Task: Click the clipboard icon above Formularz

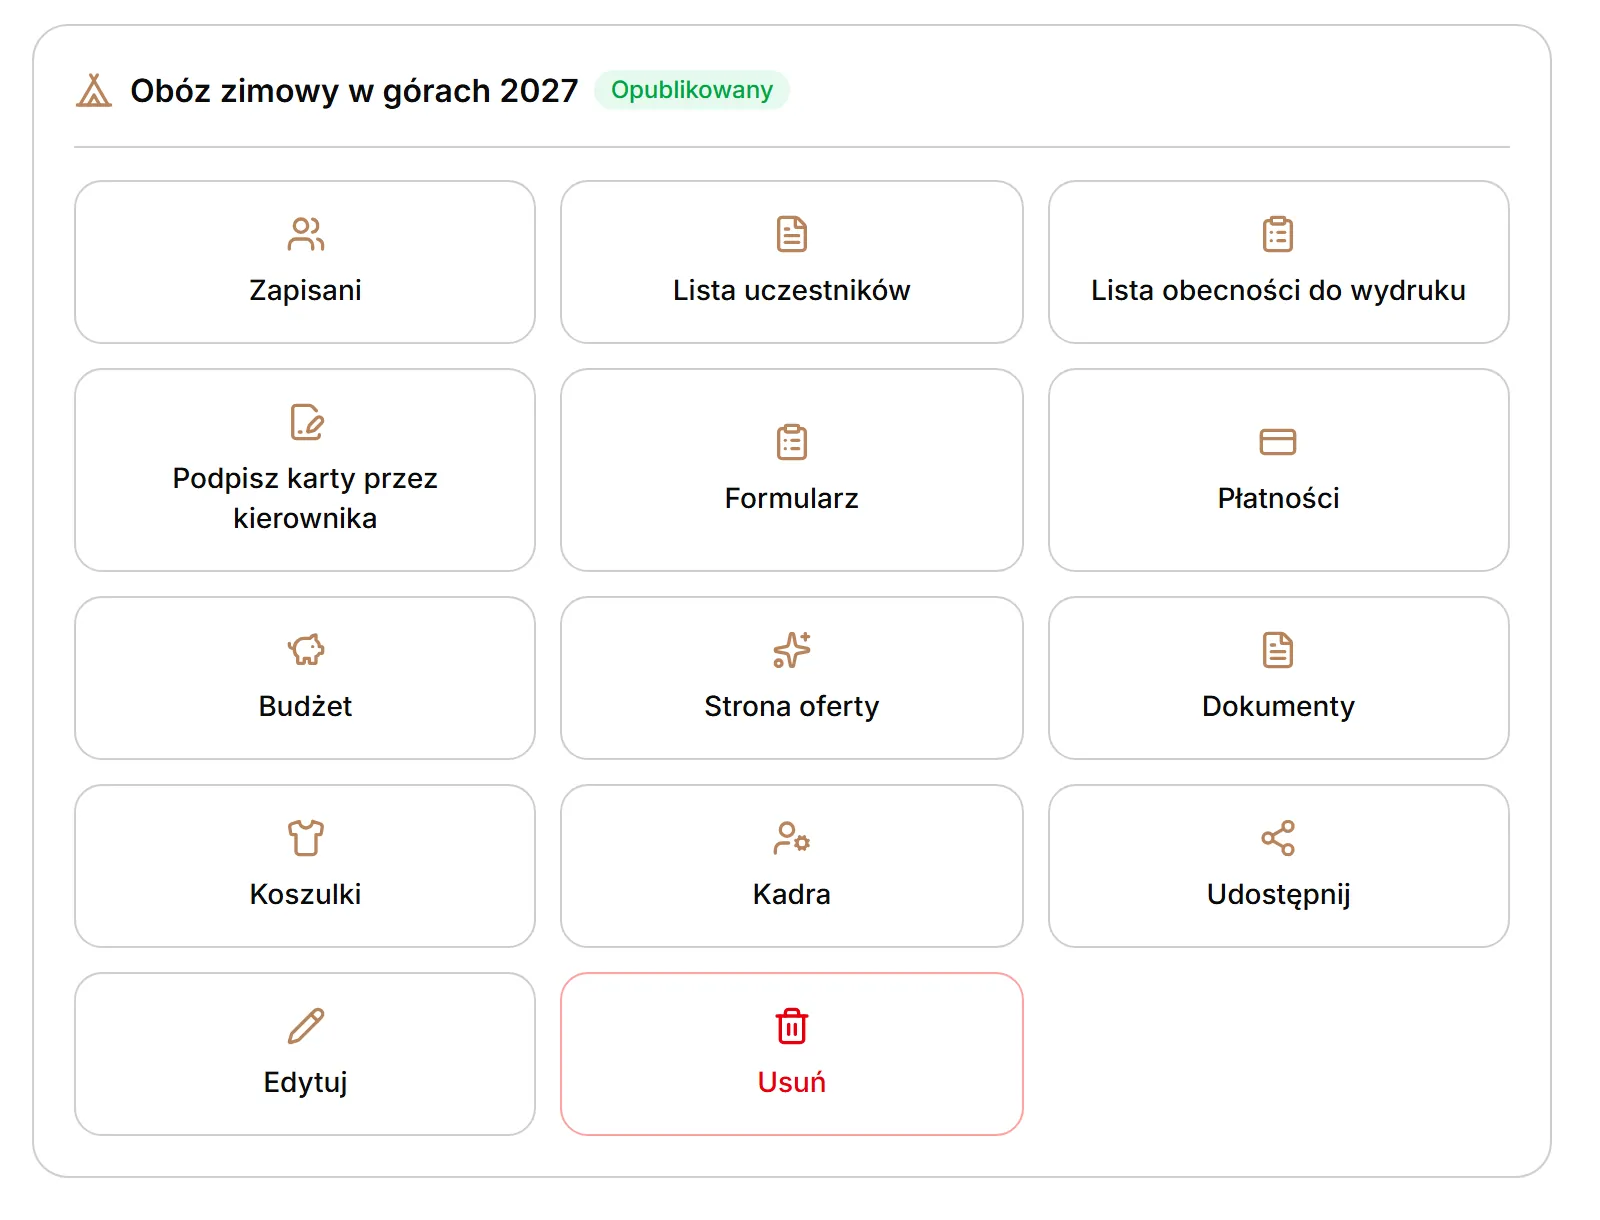Action: (x=792, y=442)
